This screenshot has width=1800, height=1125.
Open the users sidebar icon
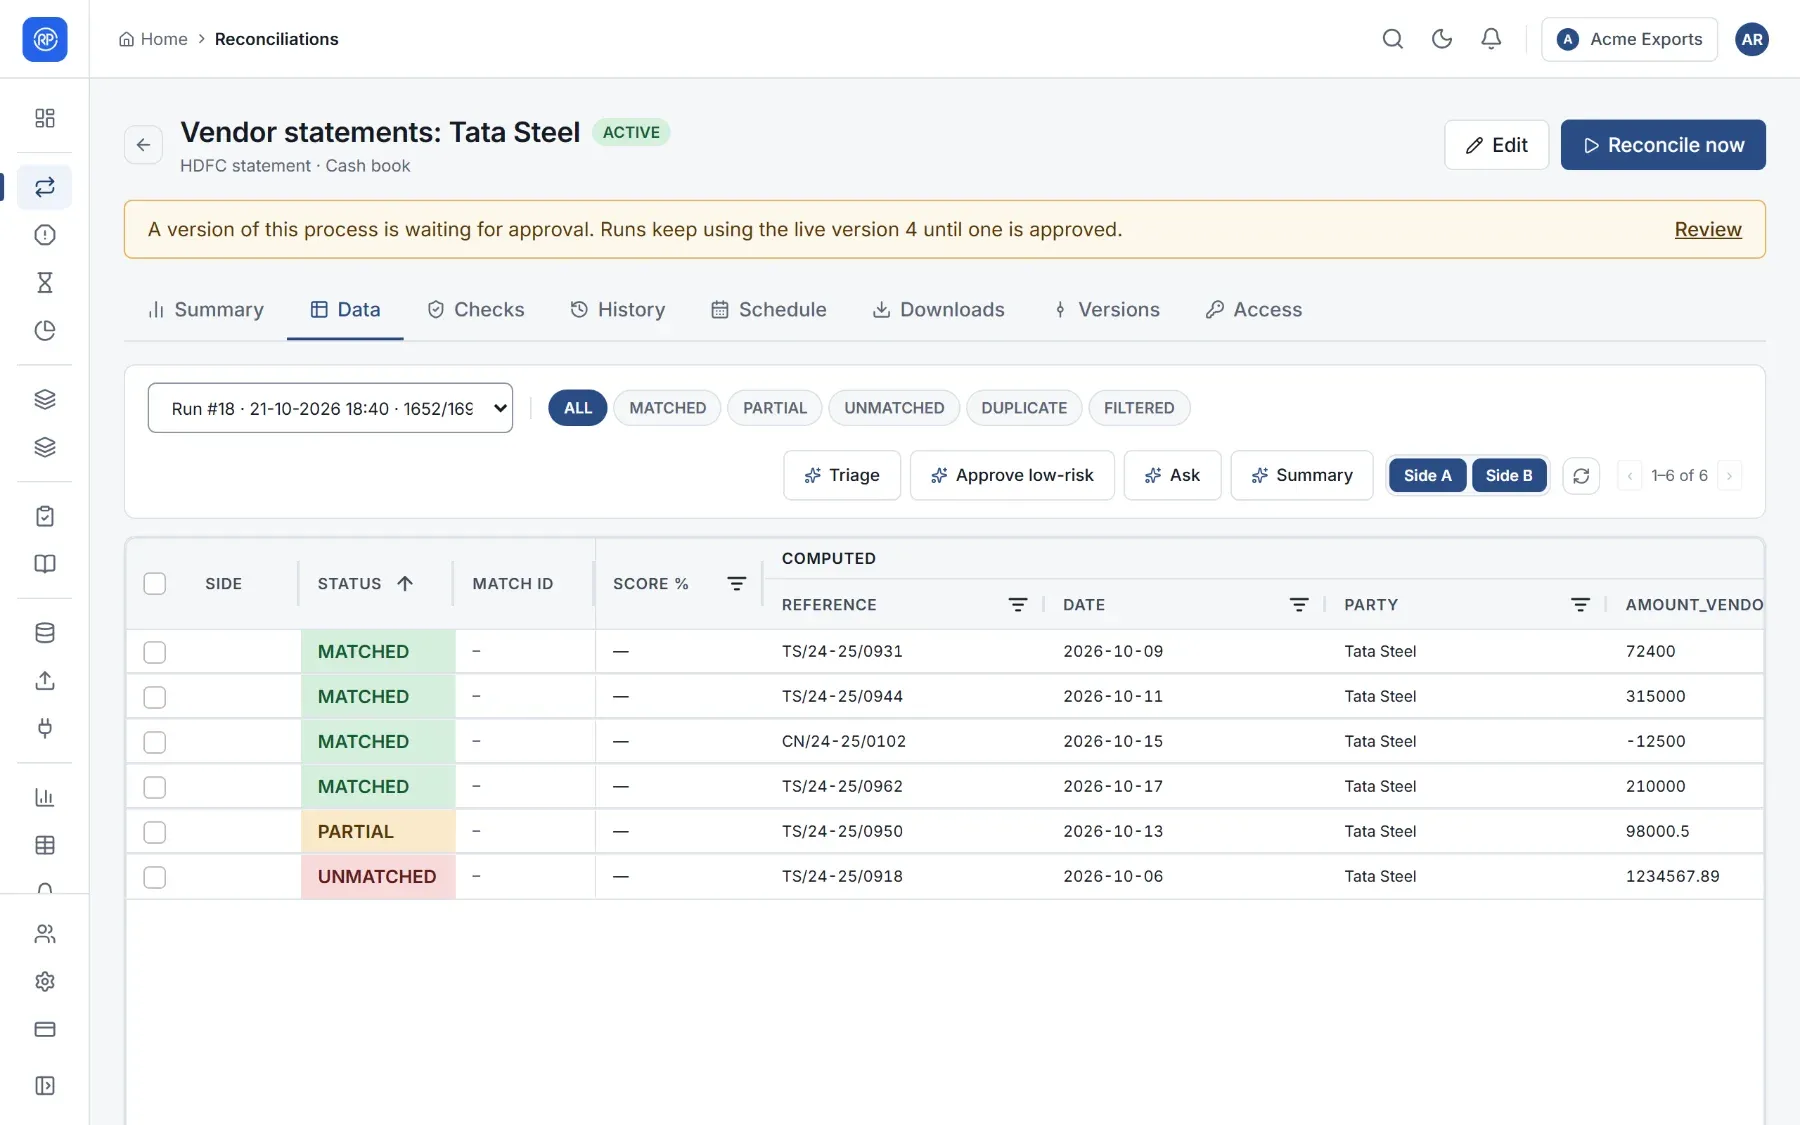click(x=45, y=934)
